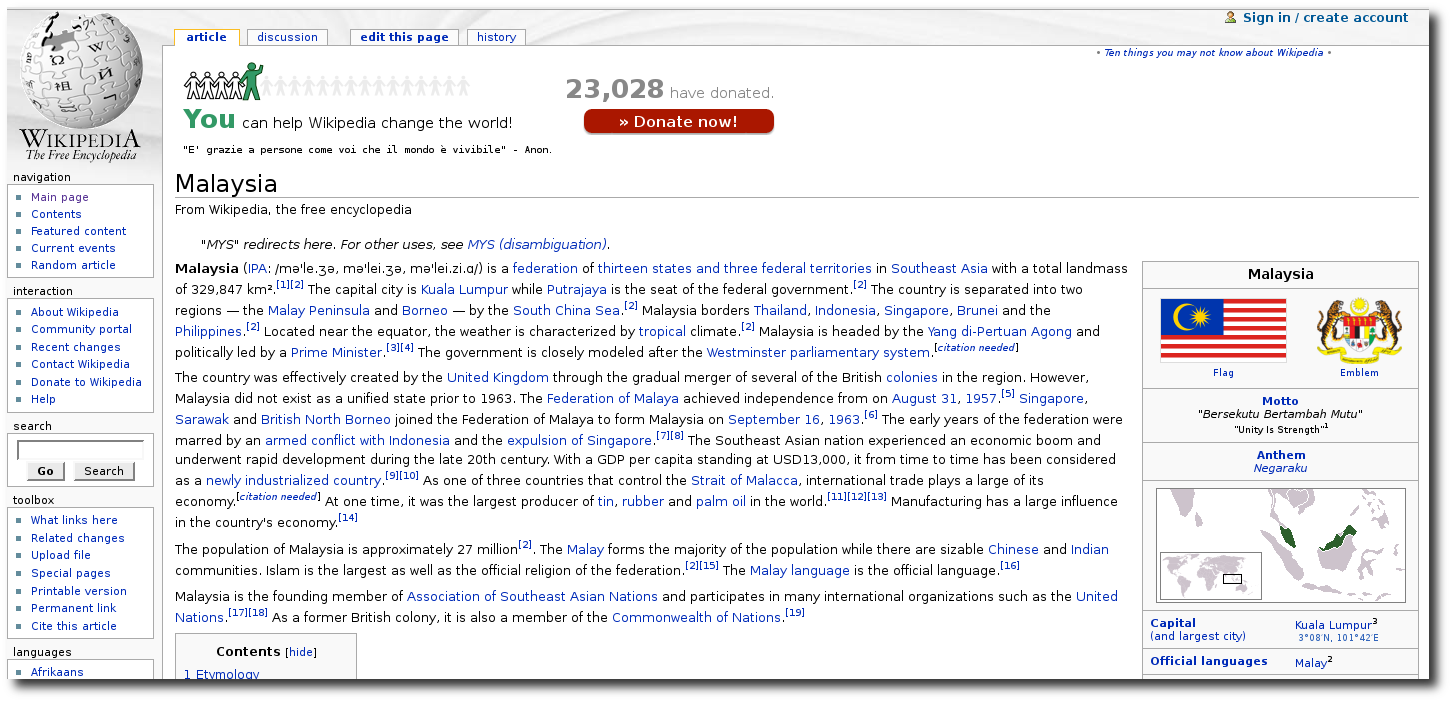The height and width of the screenshot is (702, 1452).
Task: Open Printable version link
Action: click(79, 591)
